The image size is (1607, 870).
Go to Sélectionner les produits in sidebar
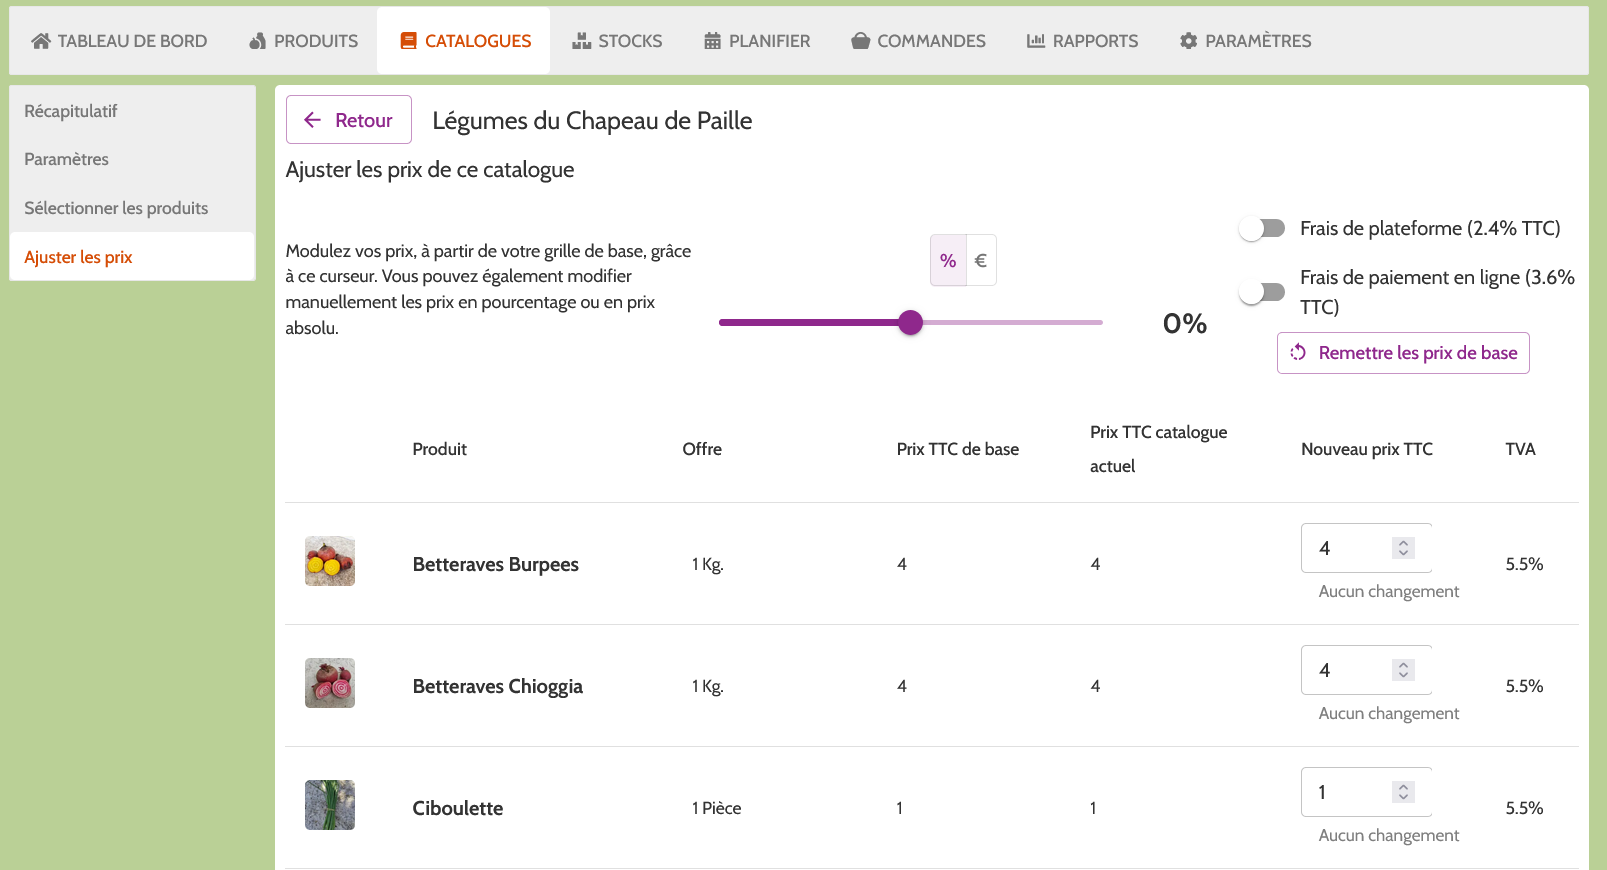pos(116,208)
